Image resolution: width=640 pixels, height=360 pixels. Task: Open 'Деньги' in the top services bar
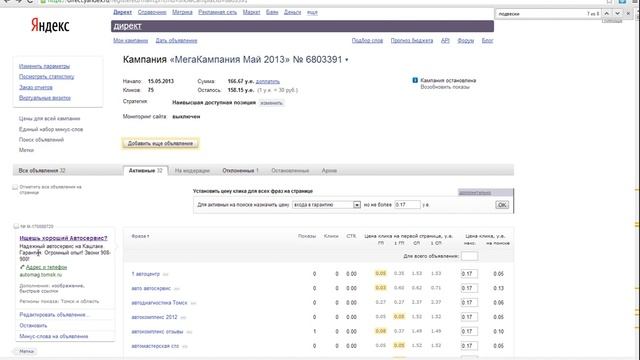(292, 12)
